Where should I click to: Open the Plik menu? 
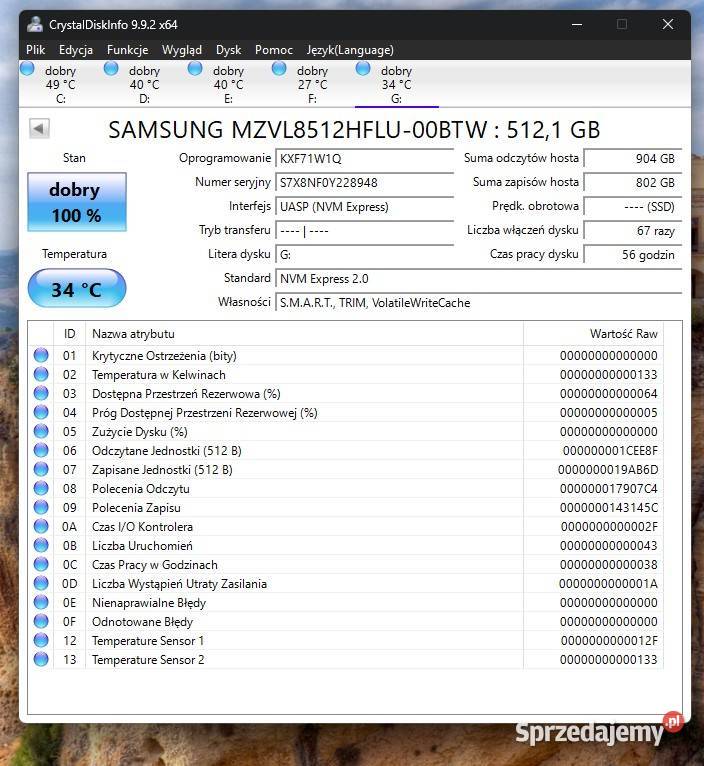(x=35, y=50)
